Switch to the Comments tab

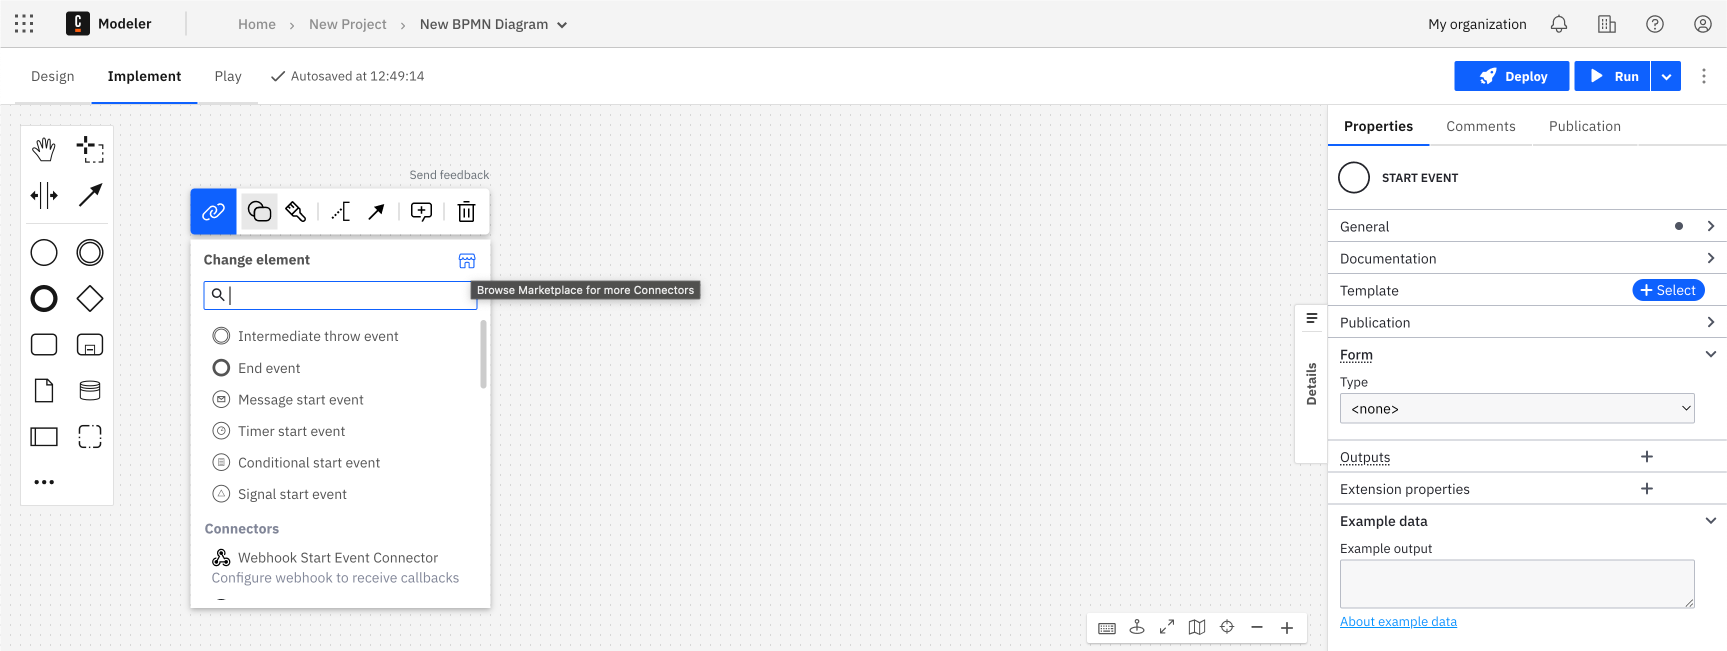click(1480, 126)
